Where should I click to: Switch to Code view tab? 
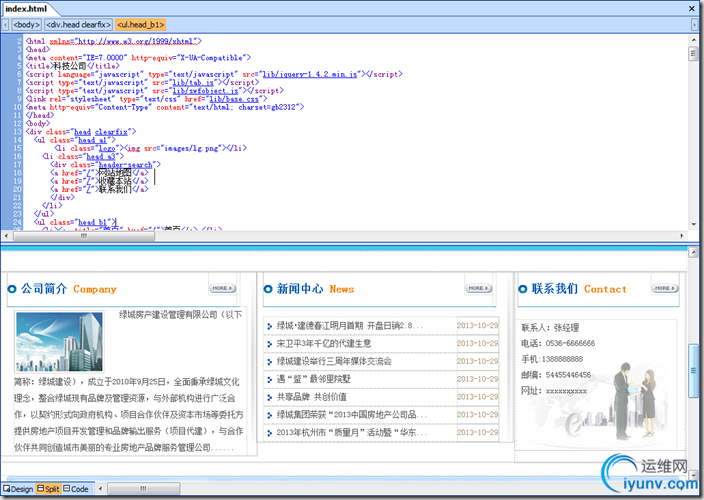click(76, 489)
